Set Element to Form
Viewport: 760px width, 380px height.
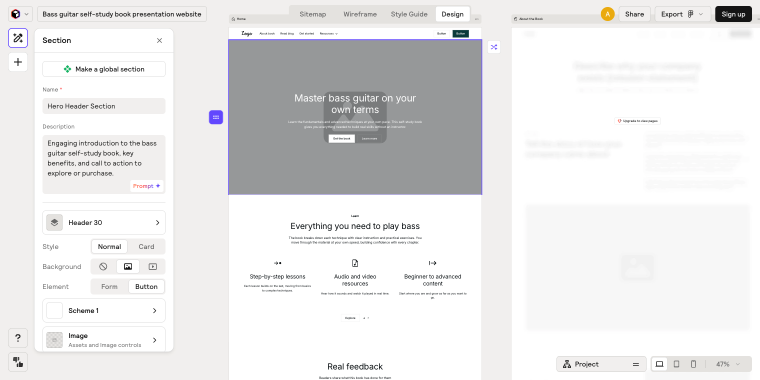pos(110,286)
